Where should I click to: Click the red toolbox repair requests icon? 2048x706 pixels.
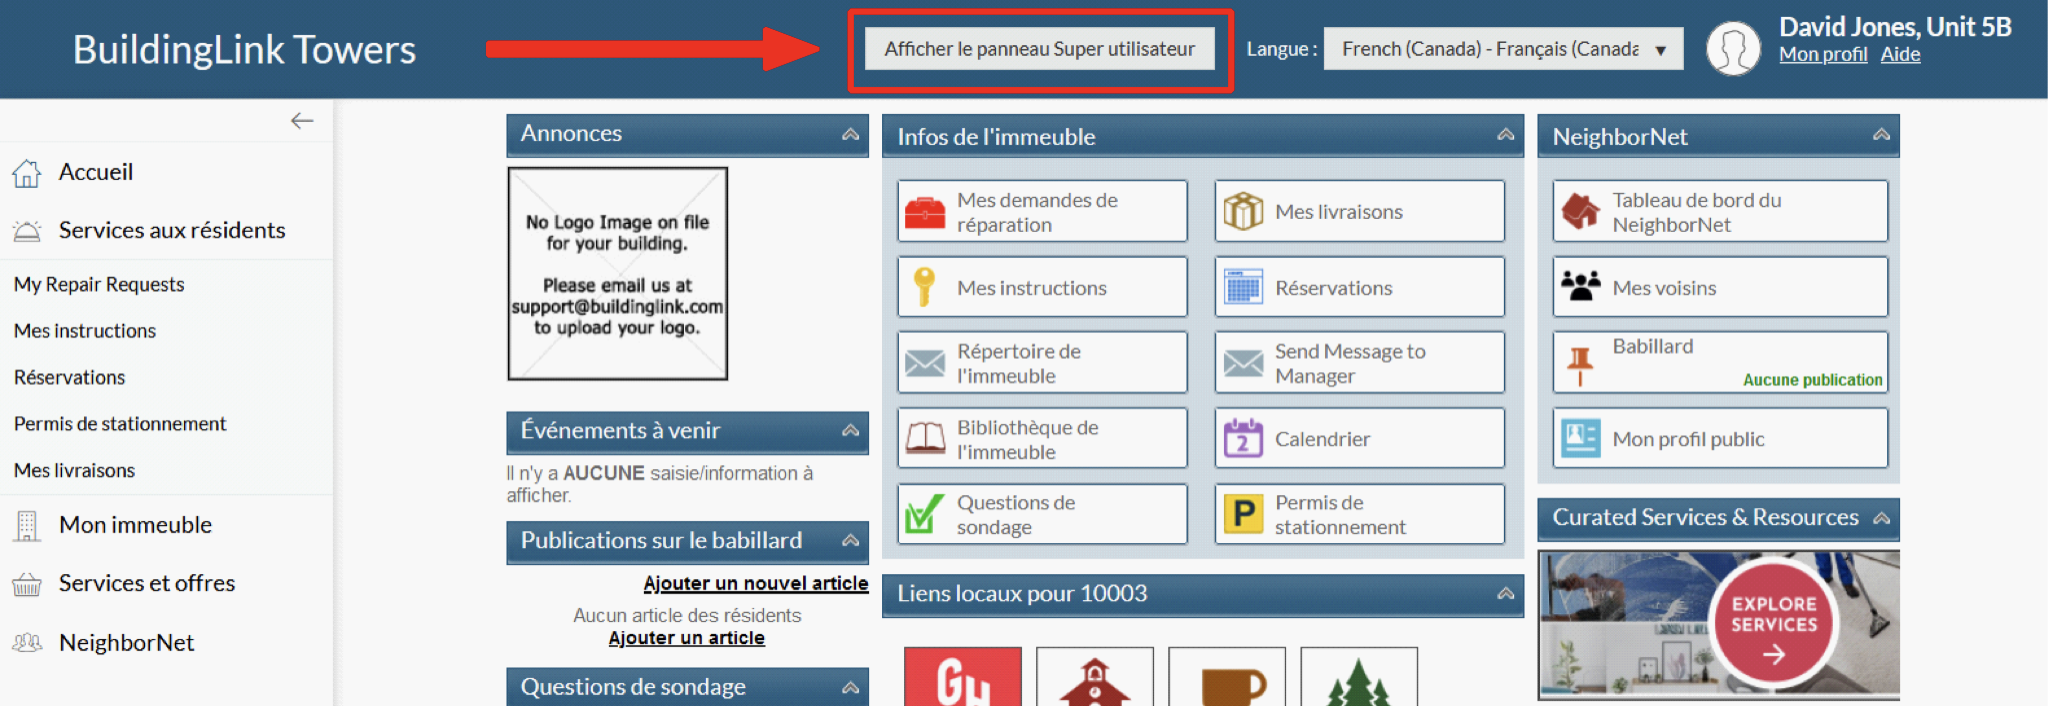pos(925,212)
